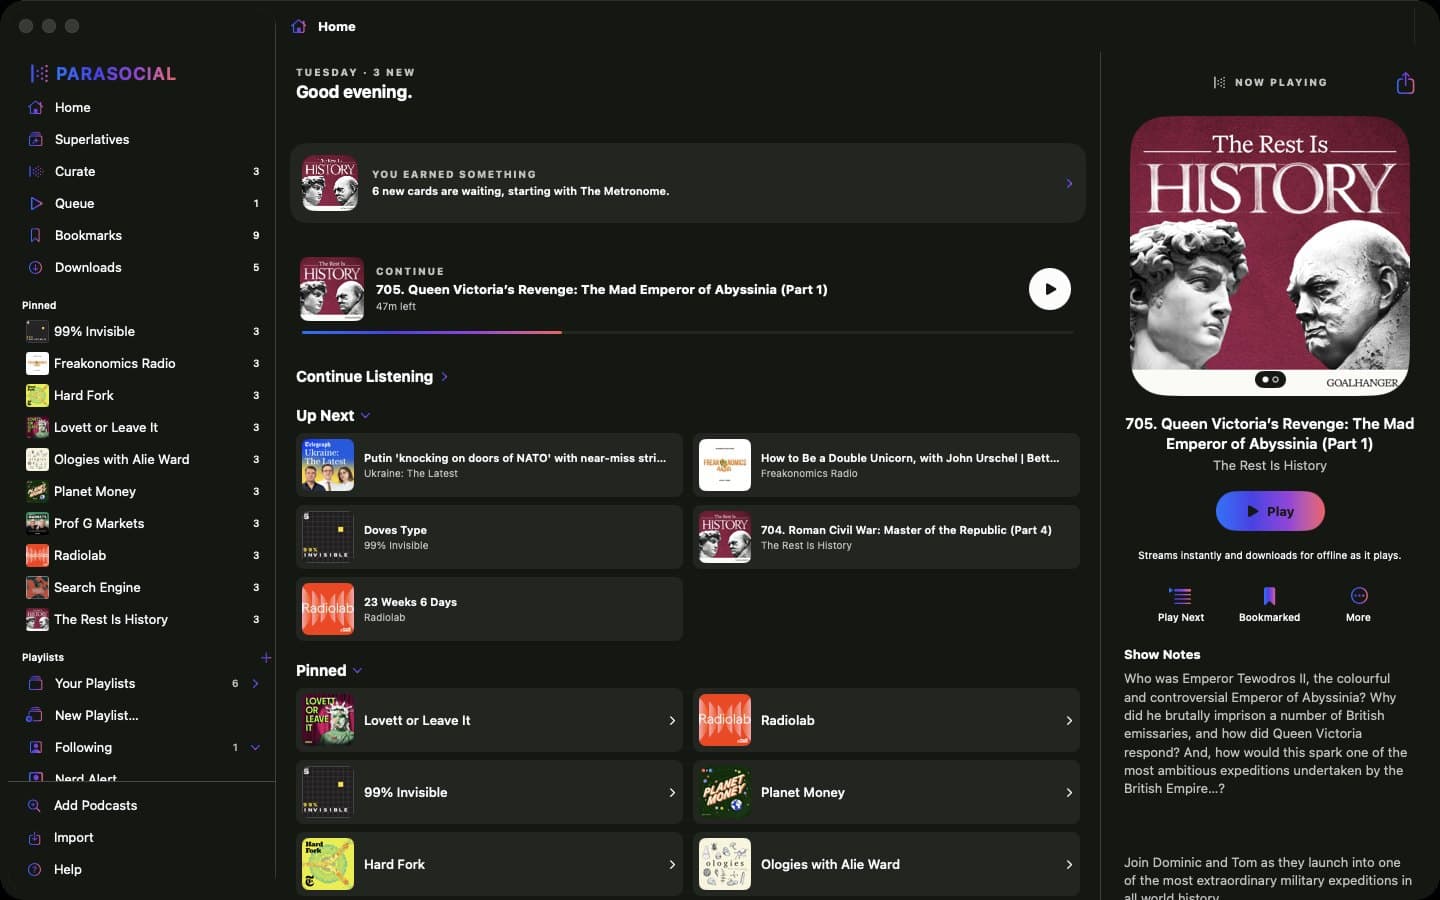Open 23 Weeks 6 Days episode

489,609
